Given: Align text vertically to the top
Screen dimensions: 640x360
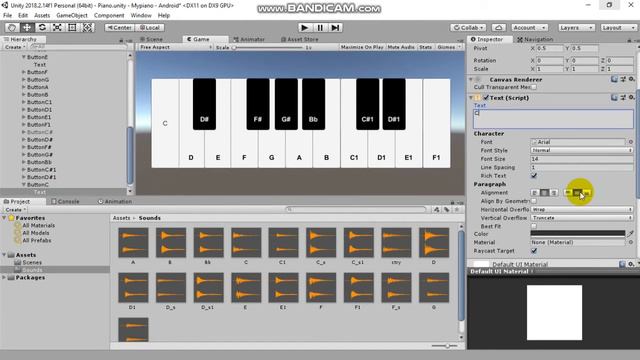Looking at the screenshot, I should 568,193.
